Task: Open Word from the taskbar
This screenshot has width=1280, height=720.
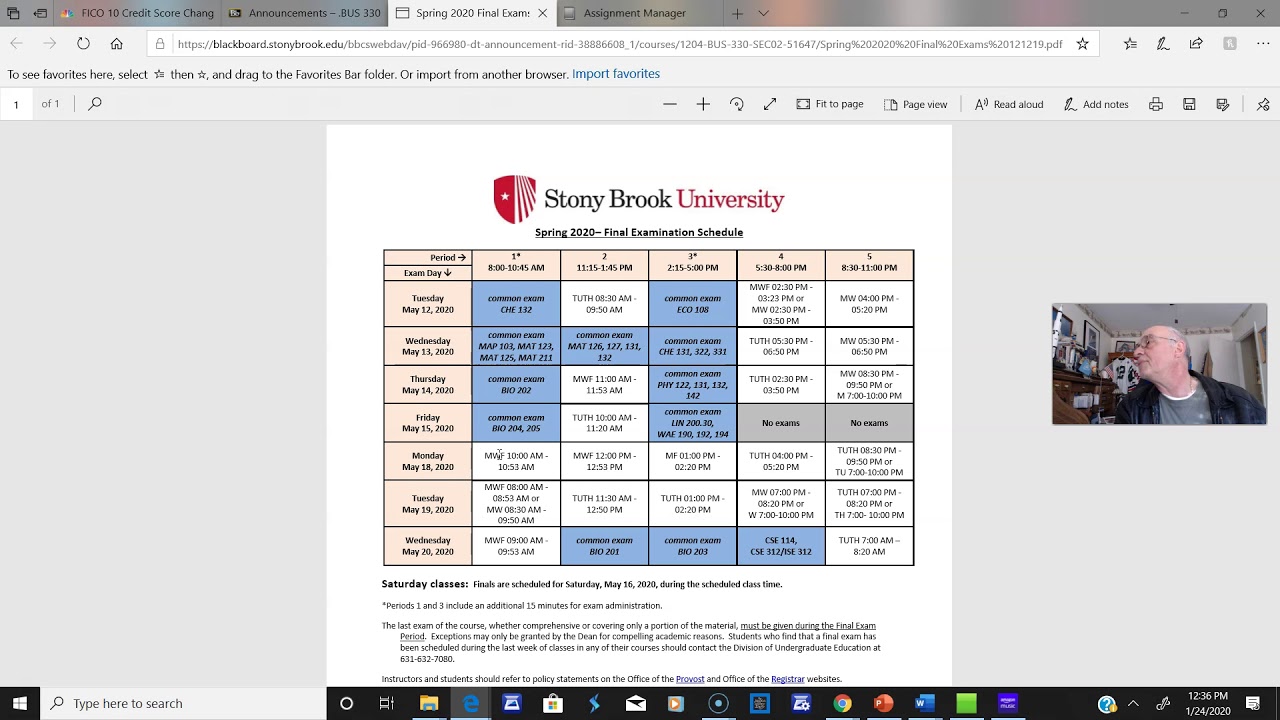Action: (924, 703)
